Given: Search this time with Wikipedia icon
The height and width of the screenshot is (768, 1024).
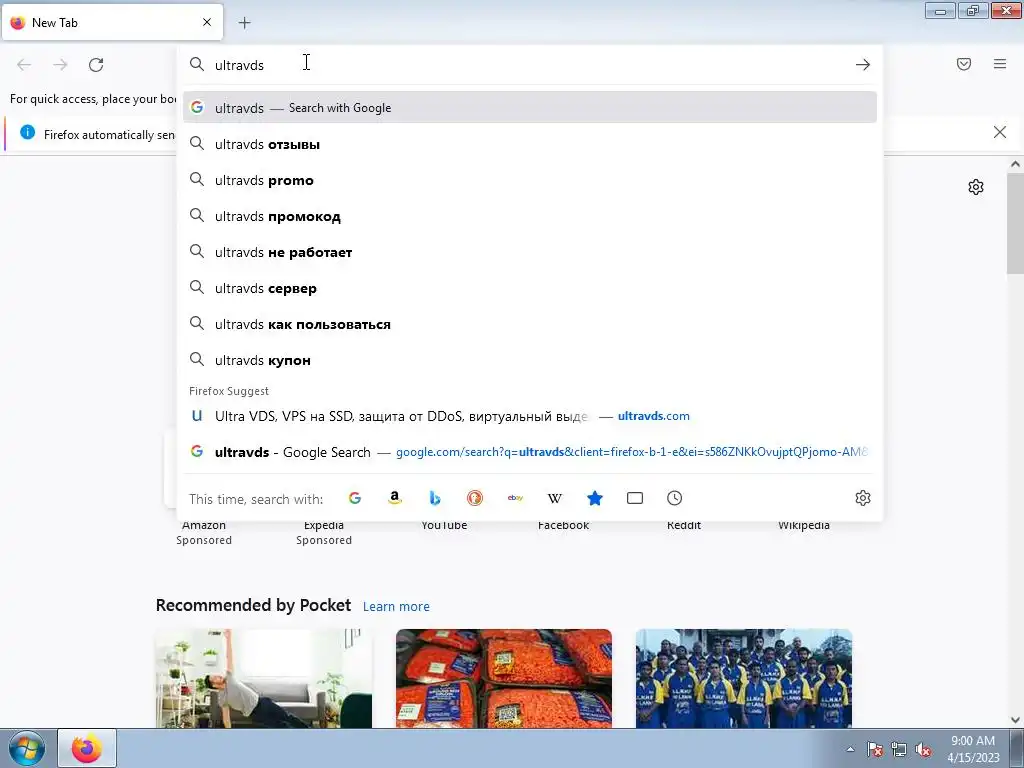Looking at the screenshot, I should pos(554,498).
